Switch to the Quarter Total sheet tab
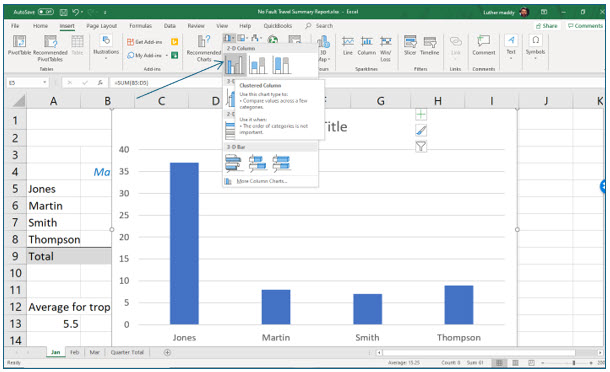Viewport: 610px width, 372px height. (127, 353)
